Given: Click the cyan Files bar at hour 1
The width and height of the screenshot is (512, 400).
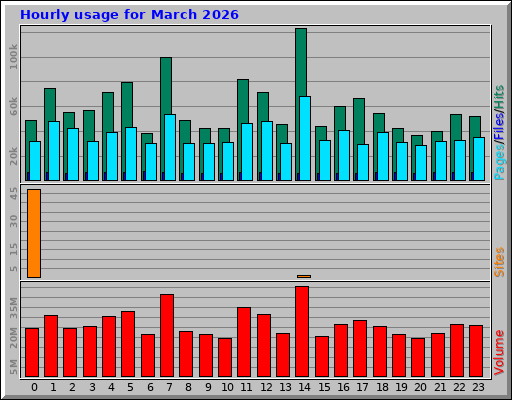Looking at the screenshot, I should click(x=54, y=151).
